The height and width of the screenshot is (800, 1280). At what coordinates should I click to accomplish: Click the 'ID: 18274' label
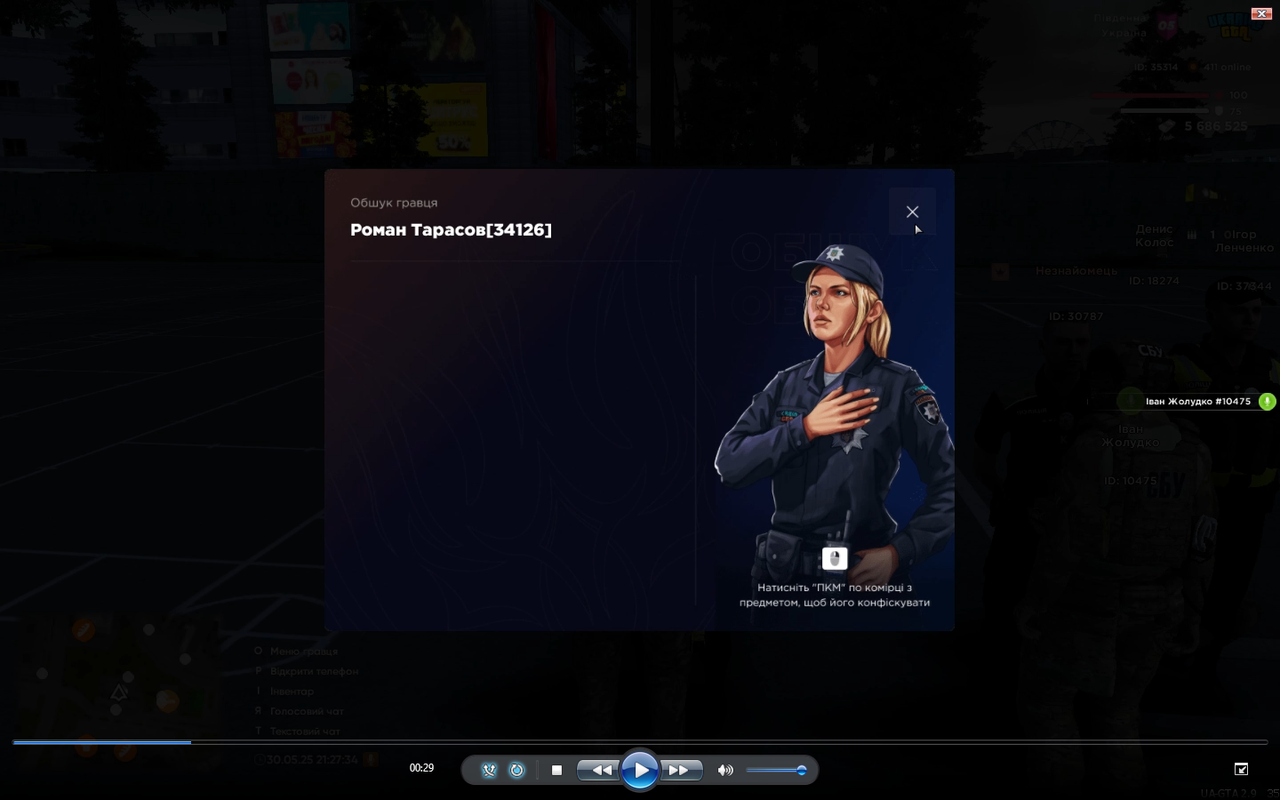pos(1154,281)
